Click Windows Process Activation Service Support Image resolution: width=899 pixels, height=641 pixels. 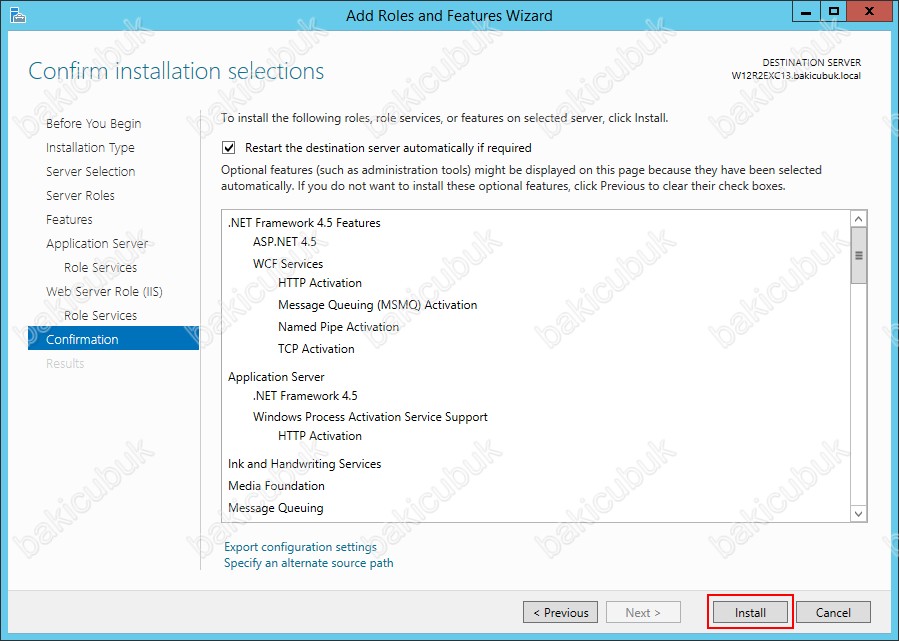370,417
